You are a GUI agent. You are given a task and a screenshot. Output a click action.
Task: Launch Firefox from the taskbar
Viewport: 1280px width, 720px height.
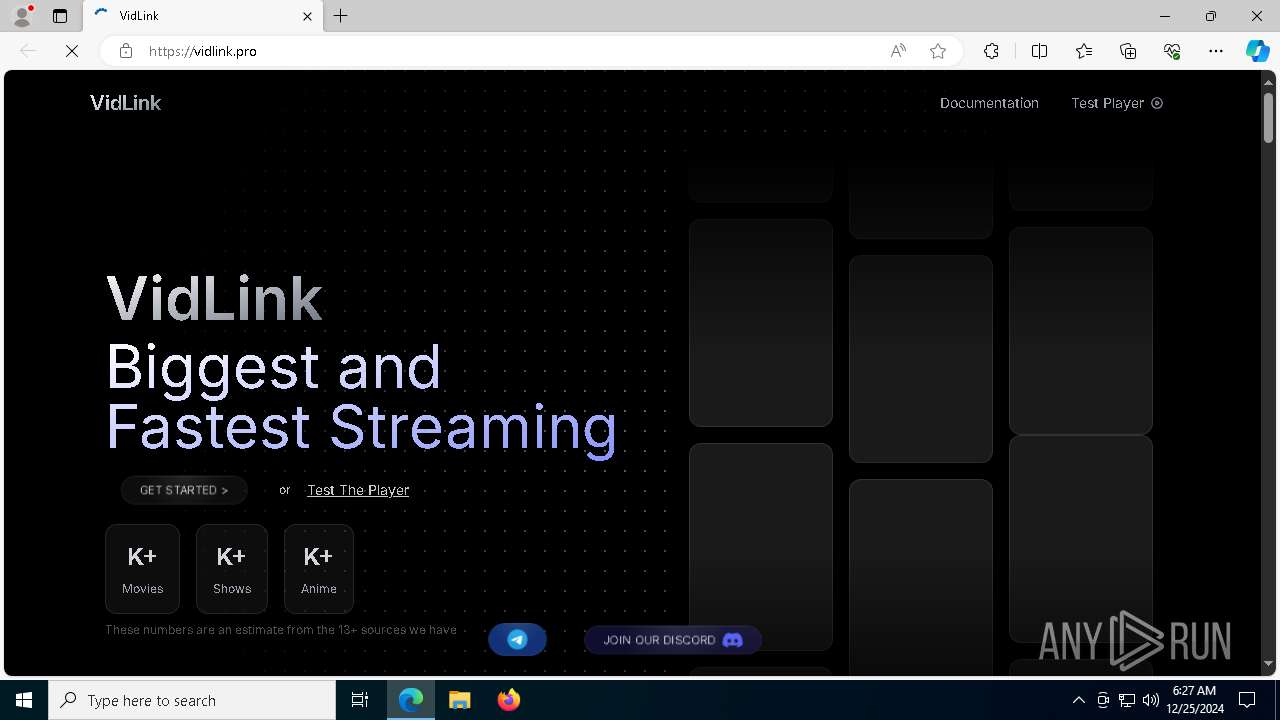(508, 700)
